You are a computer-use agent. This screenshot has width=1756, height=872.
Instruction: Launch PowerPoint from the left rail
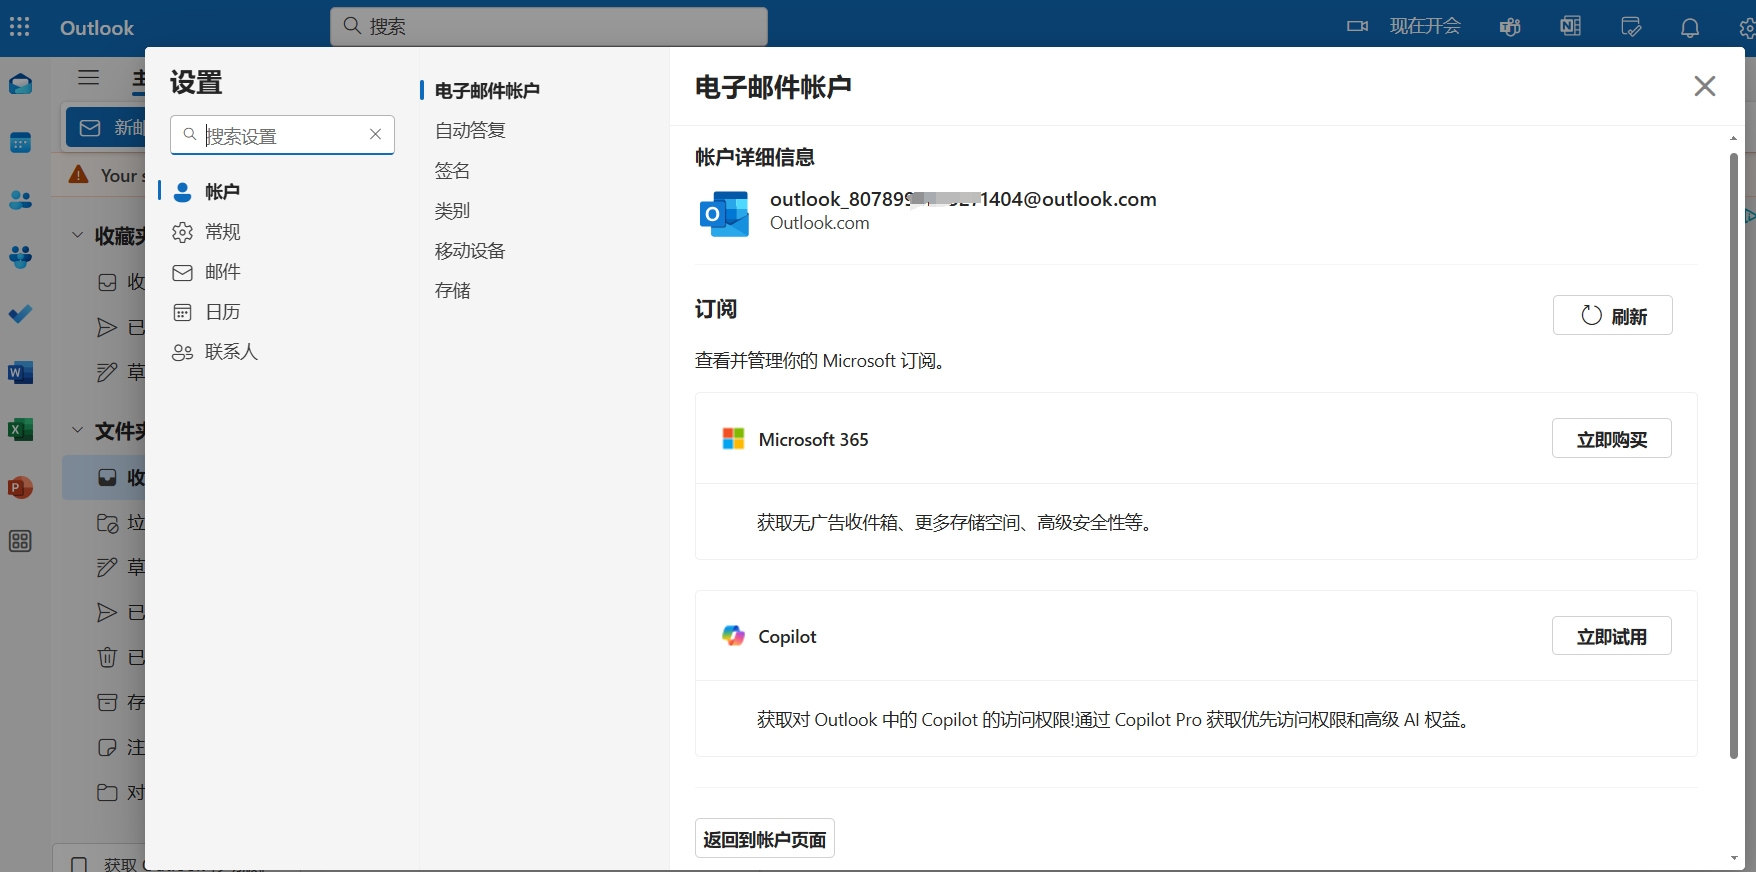(x=20, y=488)
